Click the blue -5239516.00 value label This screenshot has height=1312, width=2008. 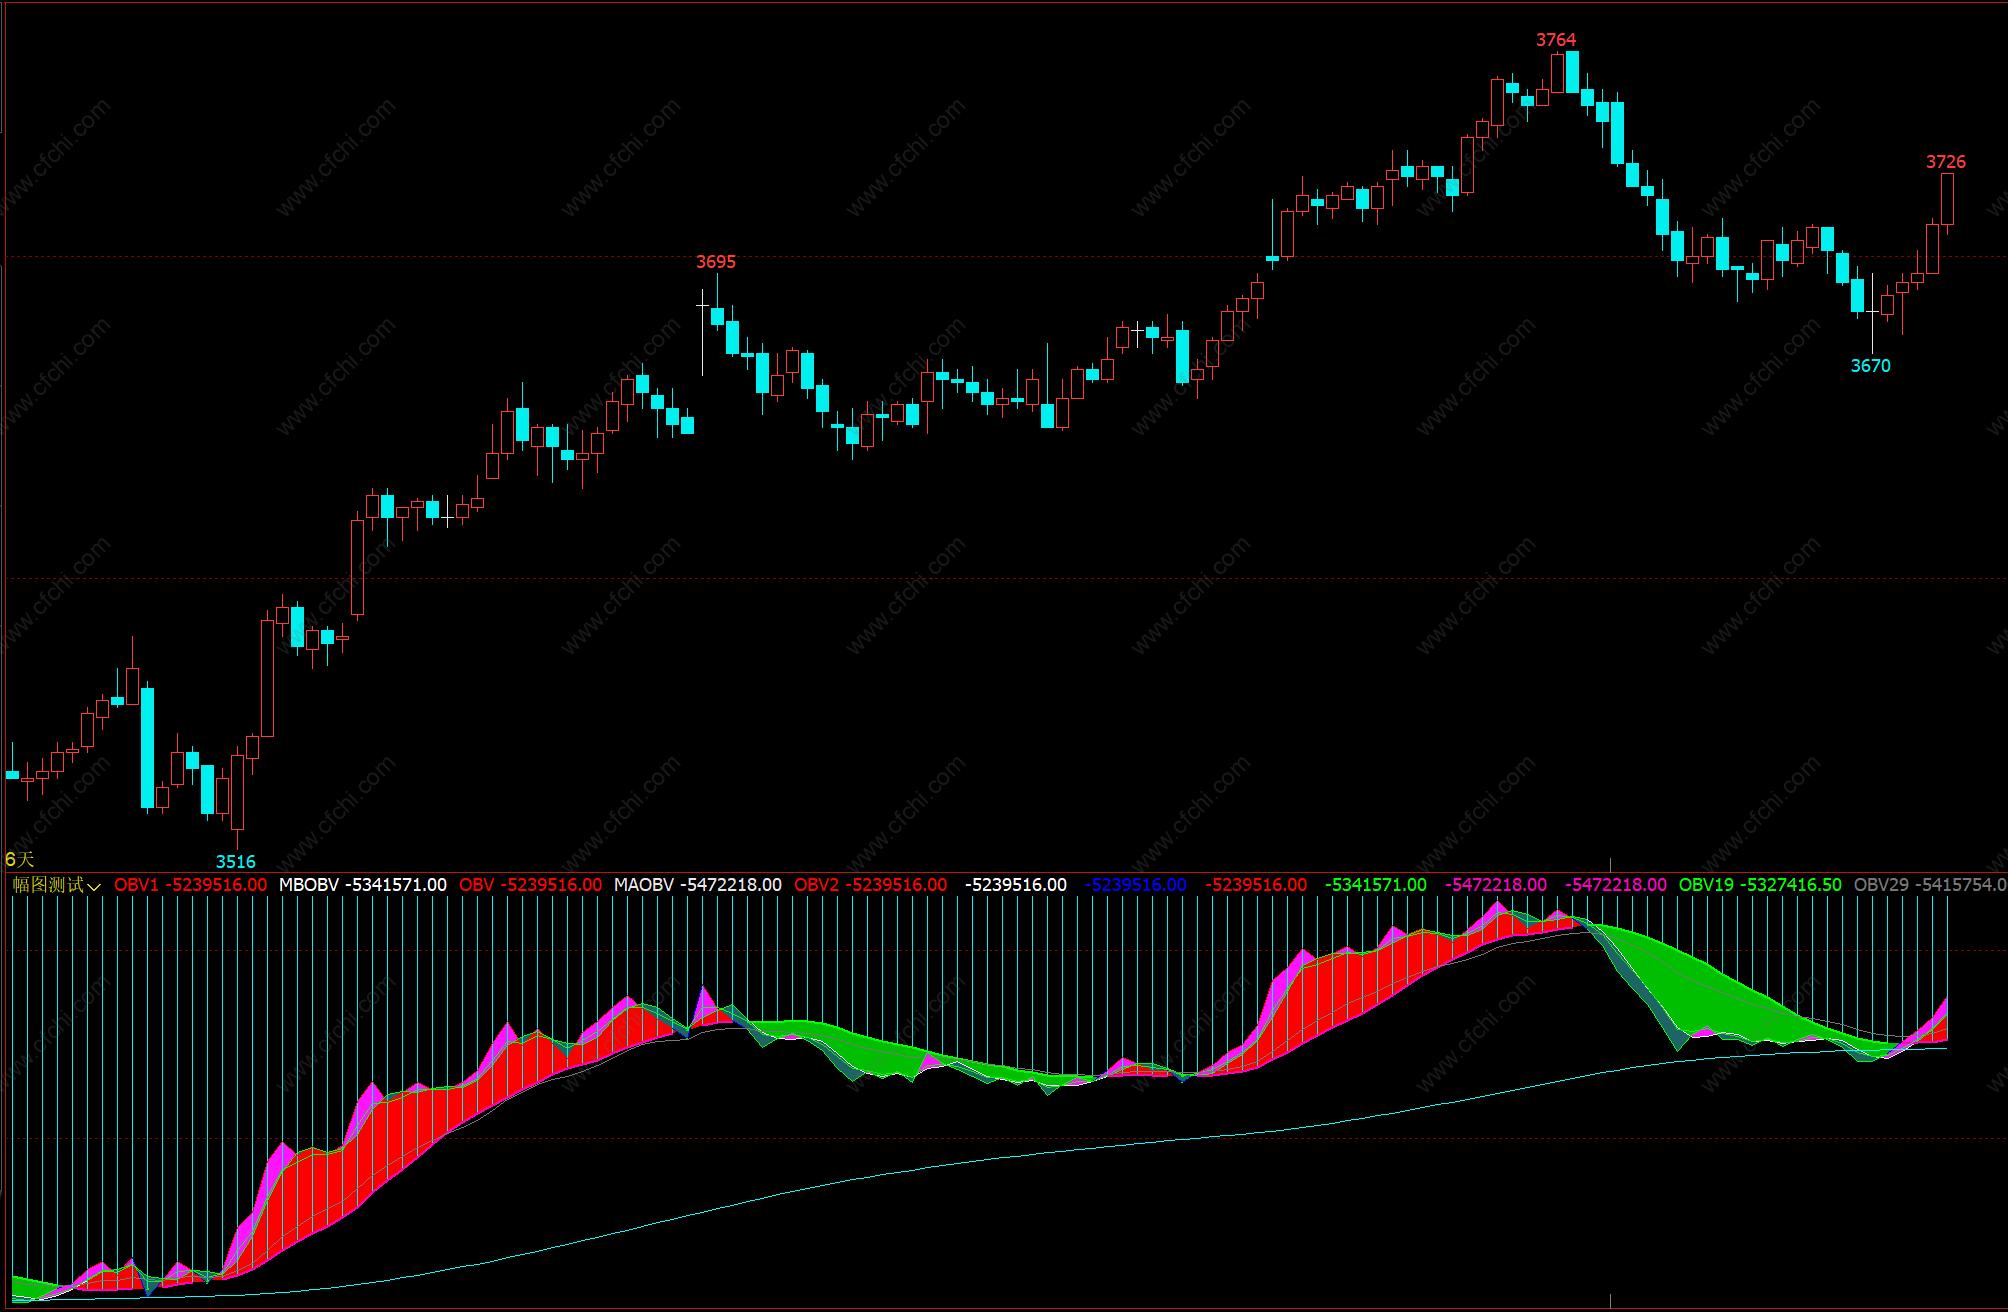(x=1135, y=885)
